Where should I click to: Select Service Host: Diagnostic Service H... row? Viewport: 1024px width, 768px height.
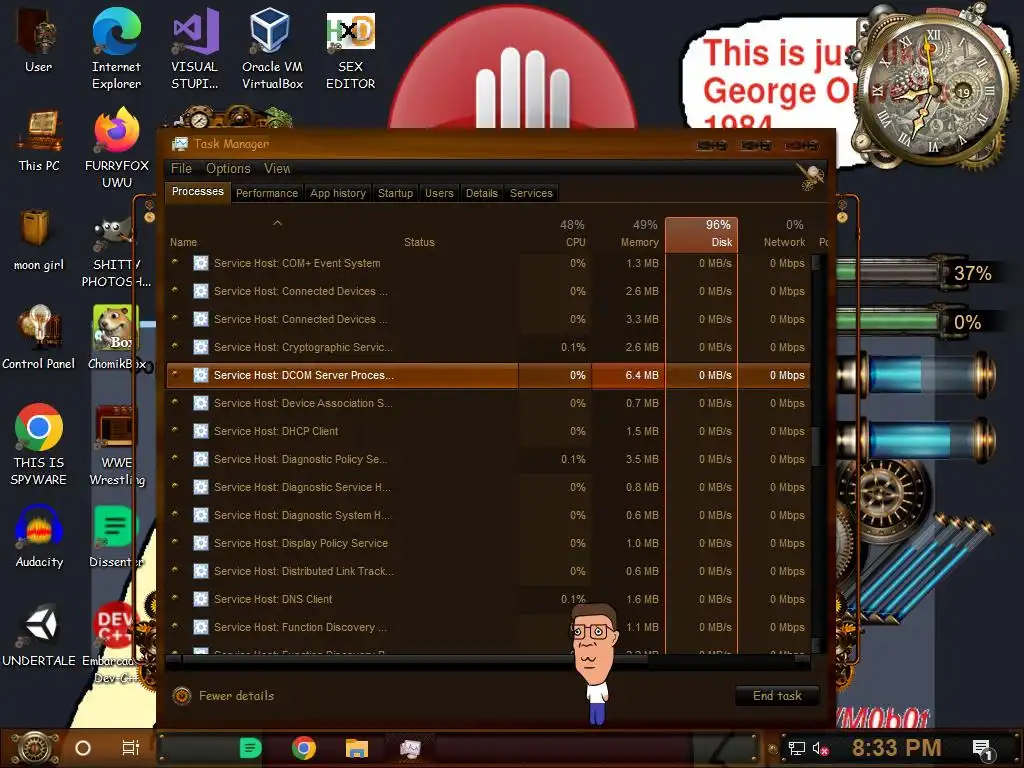click(x=487, y=487)
